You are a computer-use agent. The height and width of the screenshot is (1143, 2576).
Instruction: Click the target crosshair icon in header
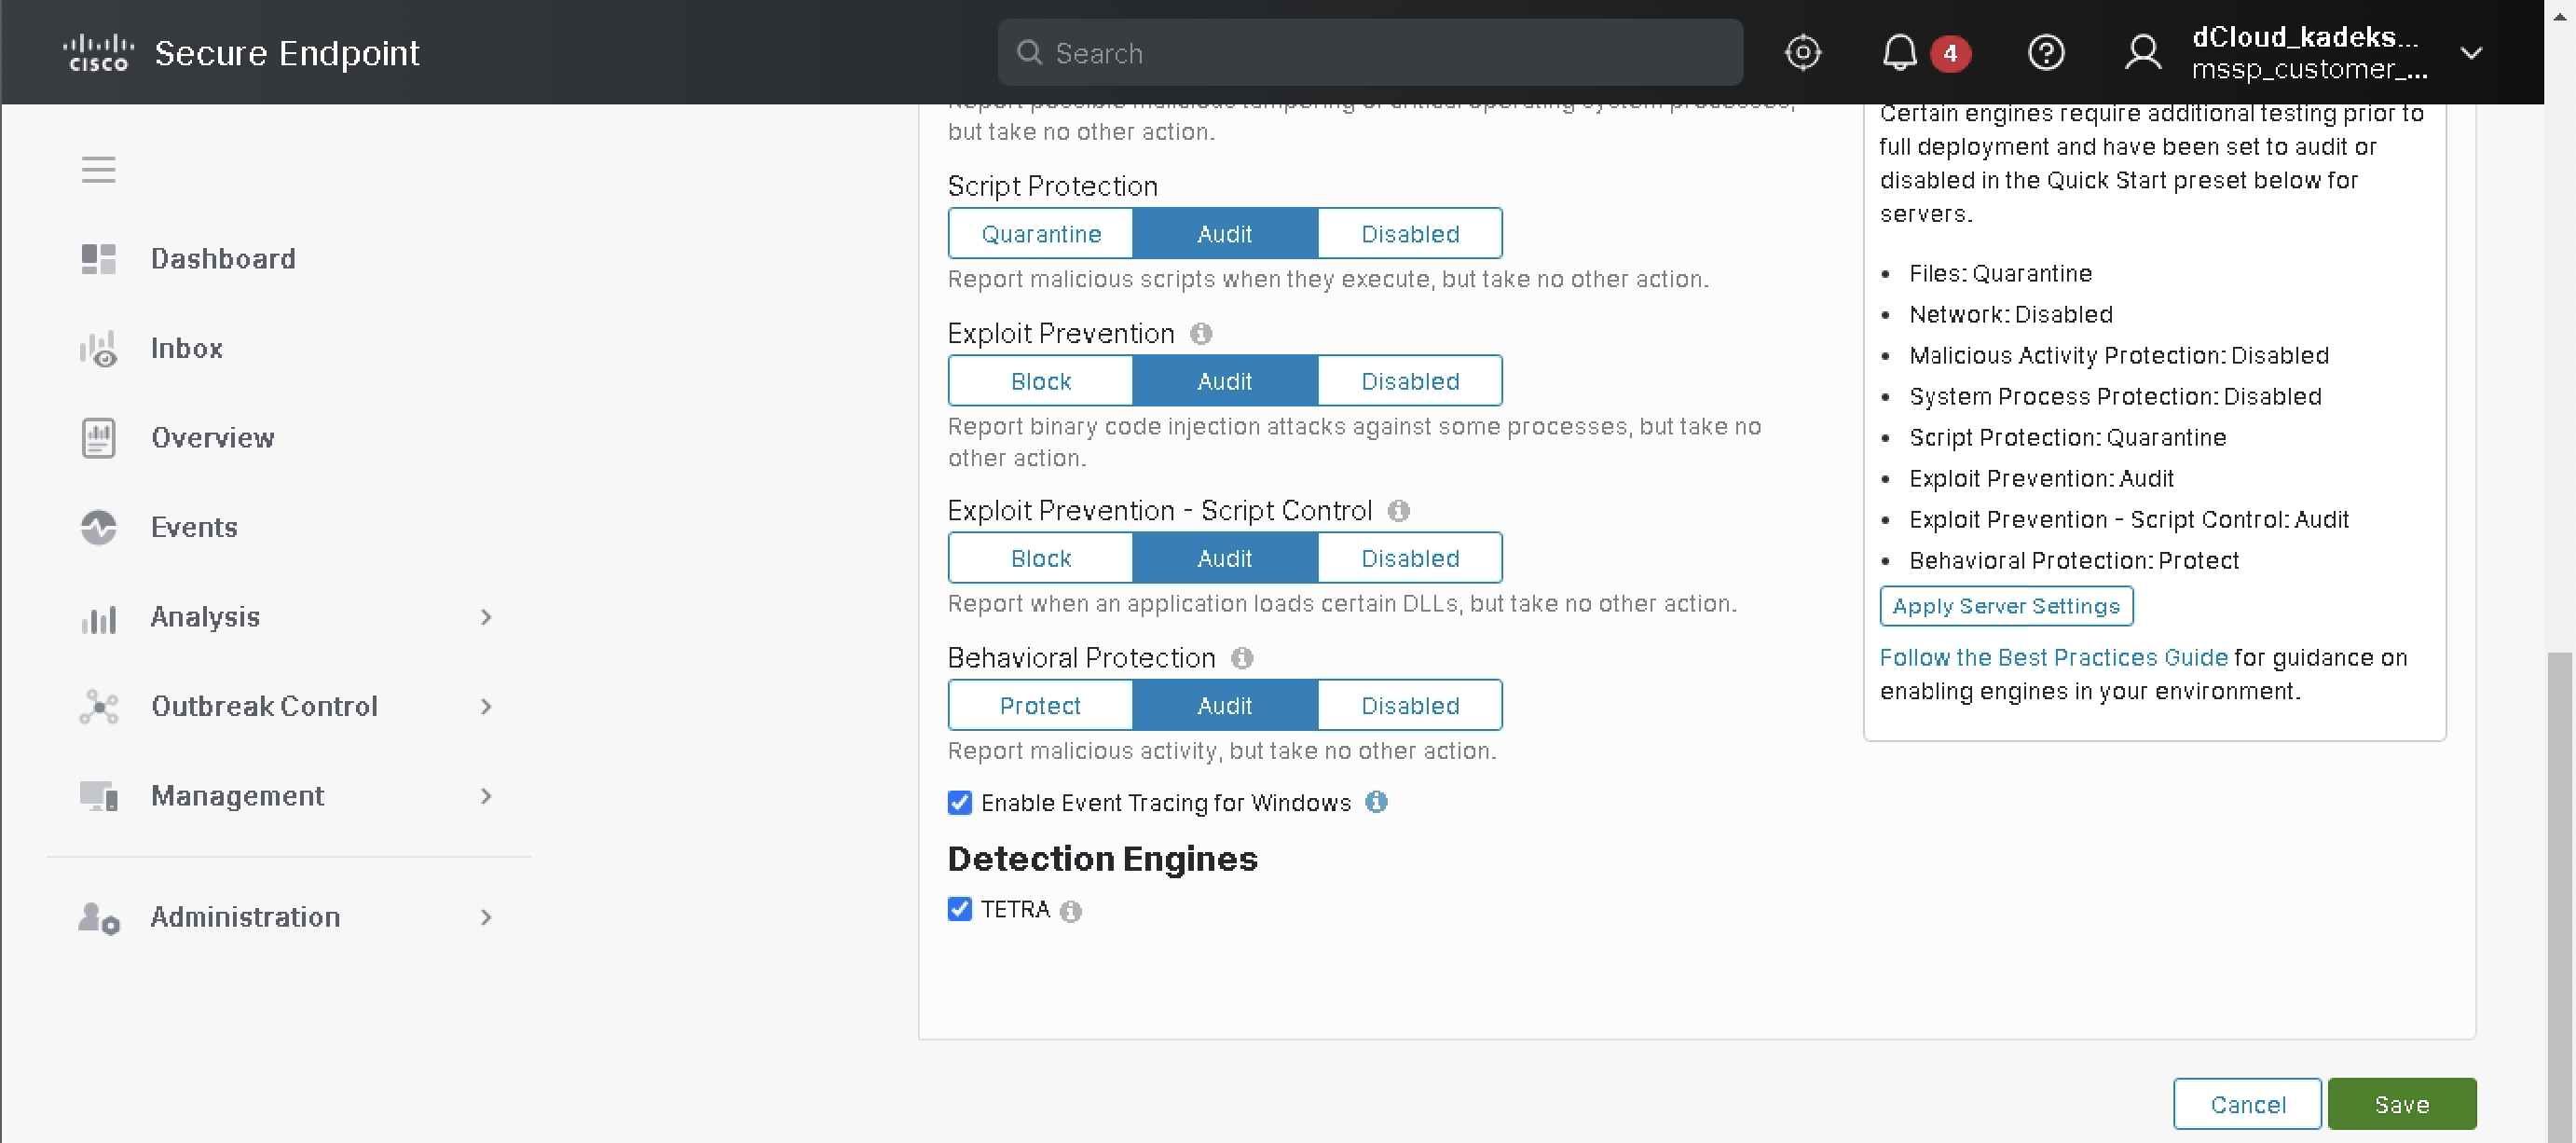point(1802,52)
